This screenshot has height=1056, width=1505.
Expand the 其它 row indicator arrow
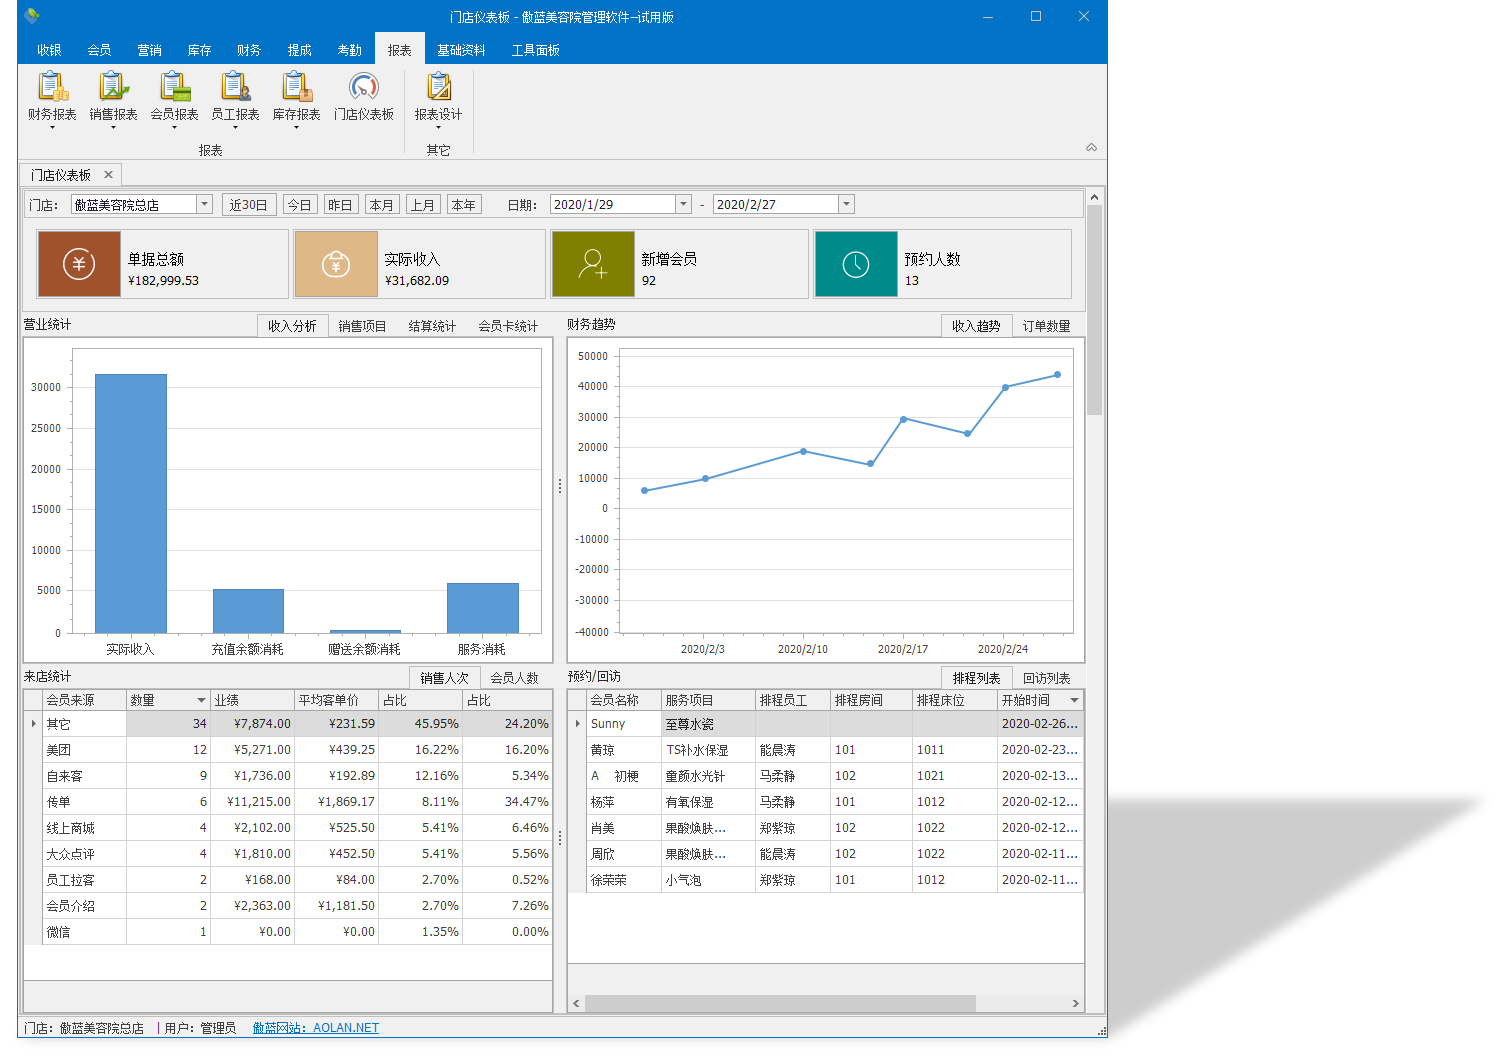click(x=33, y=724)
